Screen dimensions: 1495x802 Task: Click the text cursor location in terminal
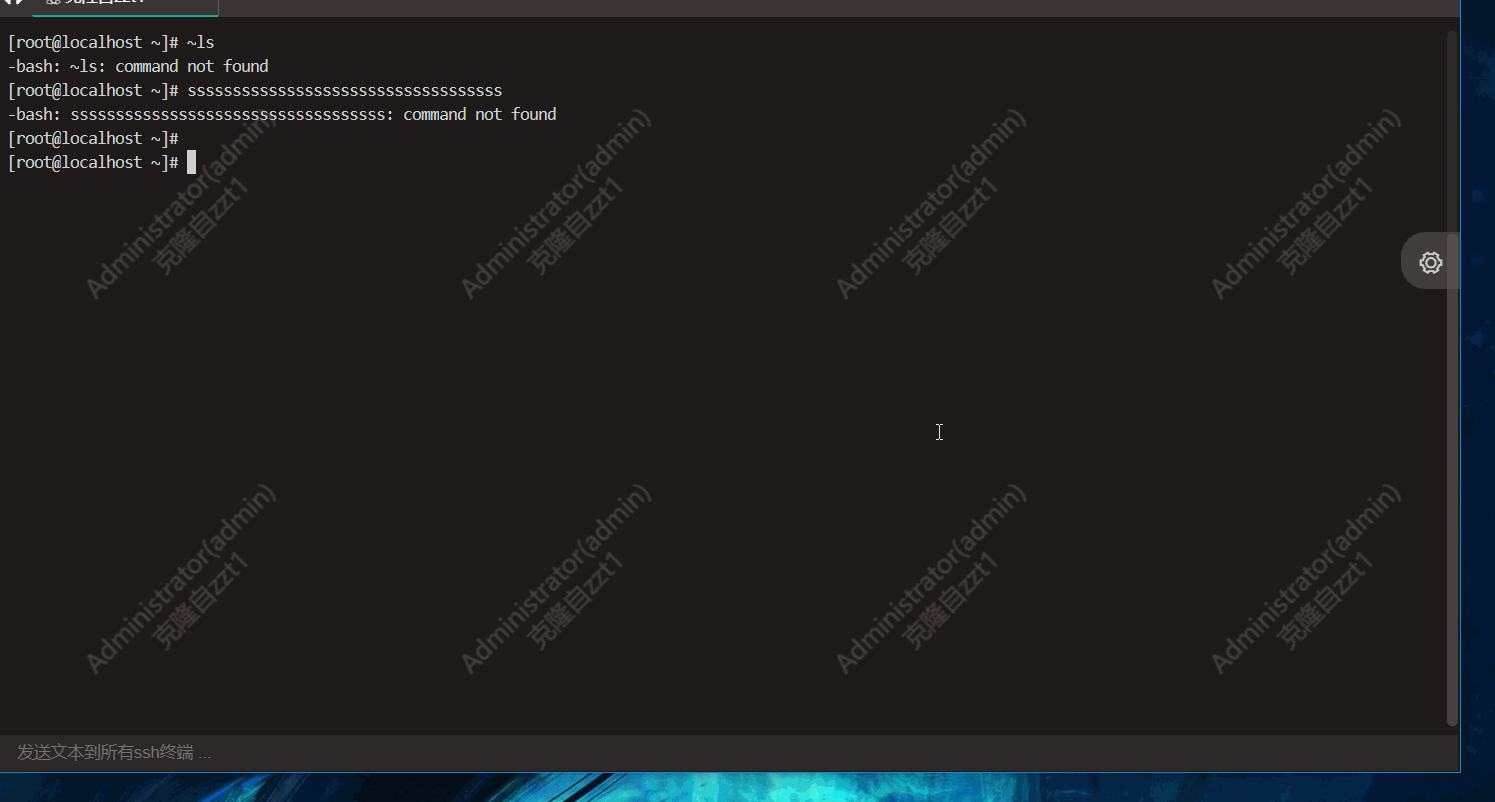tap(938, 432)
